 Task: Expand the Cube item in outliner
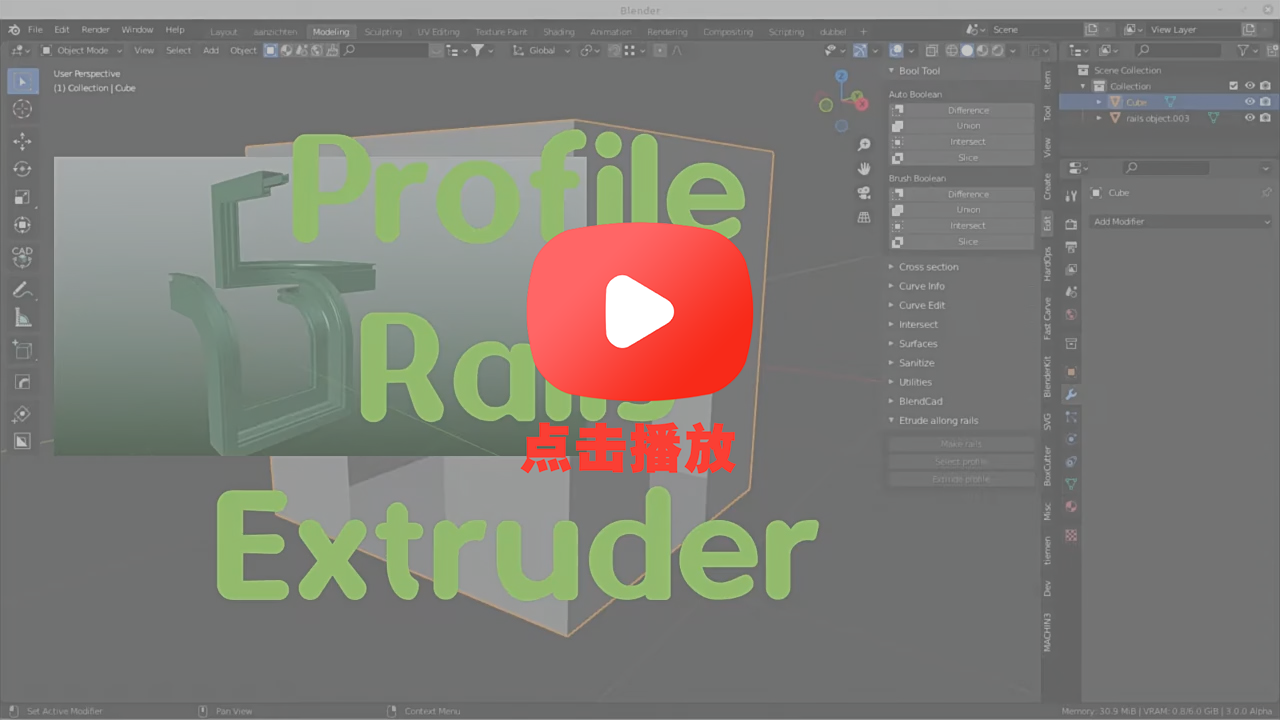(x=1099, y=102)
